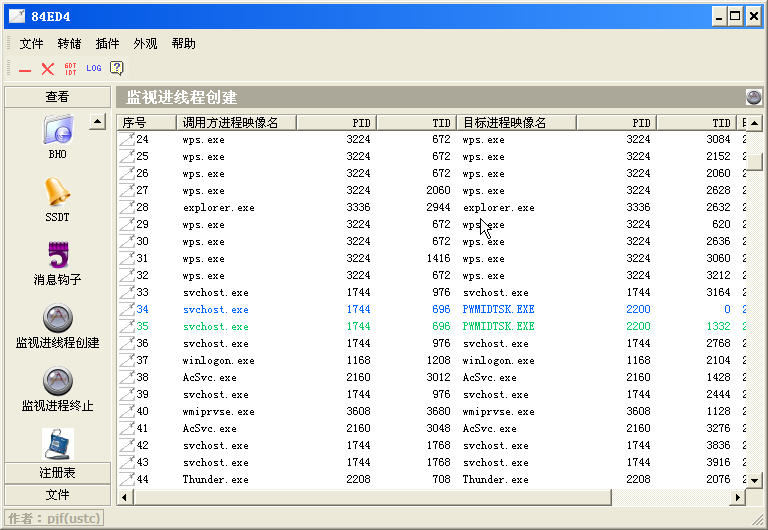Click the row icon for entry 24

click(127, 139)
